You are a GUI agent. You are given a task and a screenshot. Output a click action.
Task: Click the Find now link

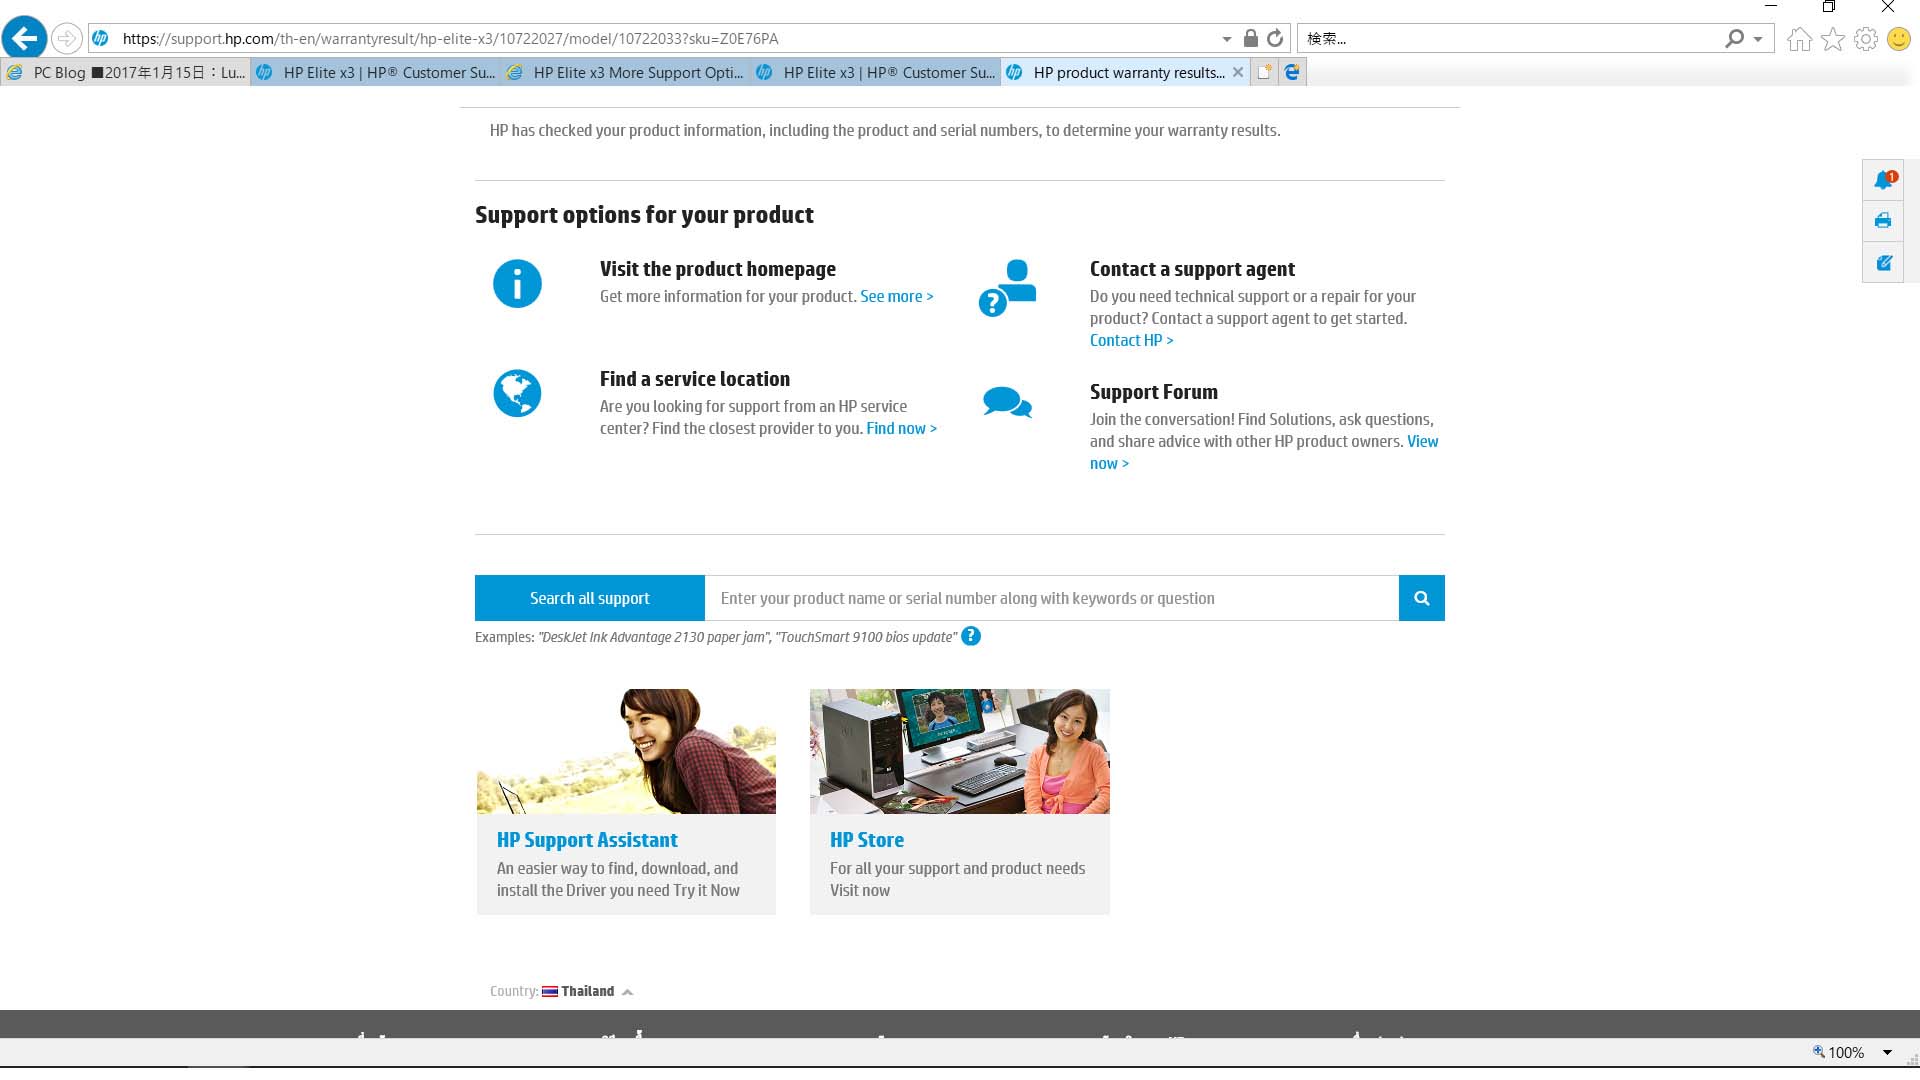coord(901,429)
